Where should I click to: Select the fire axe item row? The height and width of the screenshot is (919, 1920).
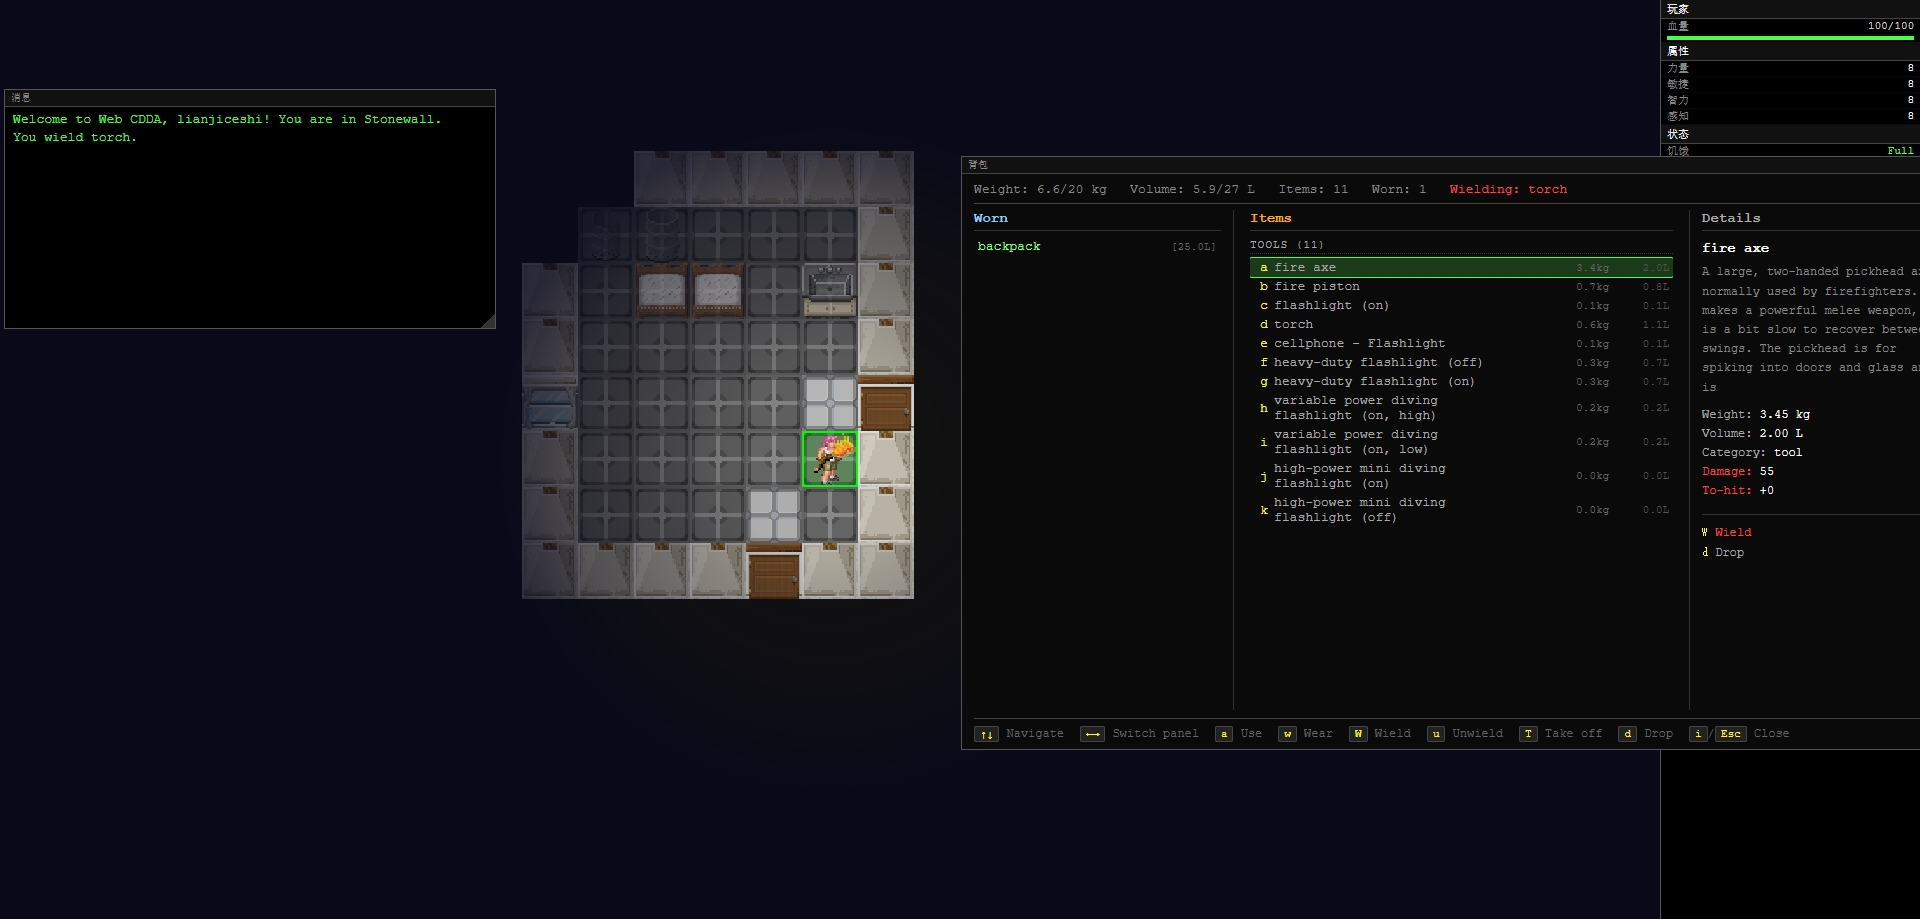click(x=1461, y=268)
